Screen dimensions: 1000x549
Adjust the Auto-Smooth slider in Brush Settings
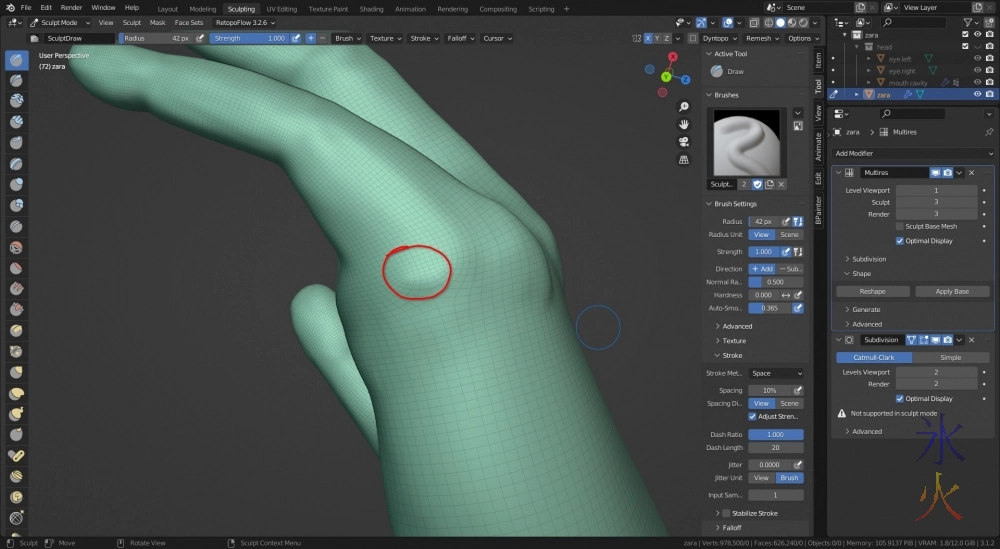pyautogui.click(x=768, y=308)
